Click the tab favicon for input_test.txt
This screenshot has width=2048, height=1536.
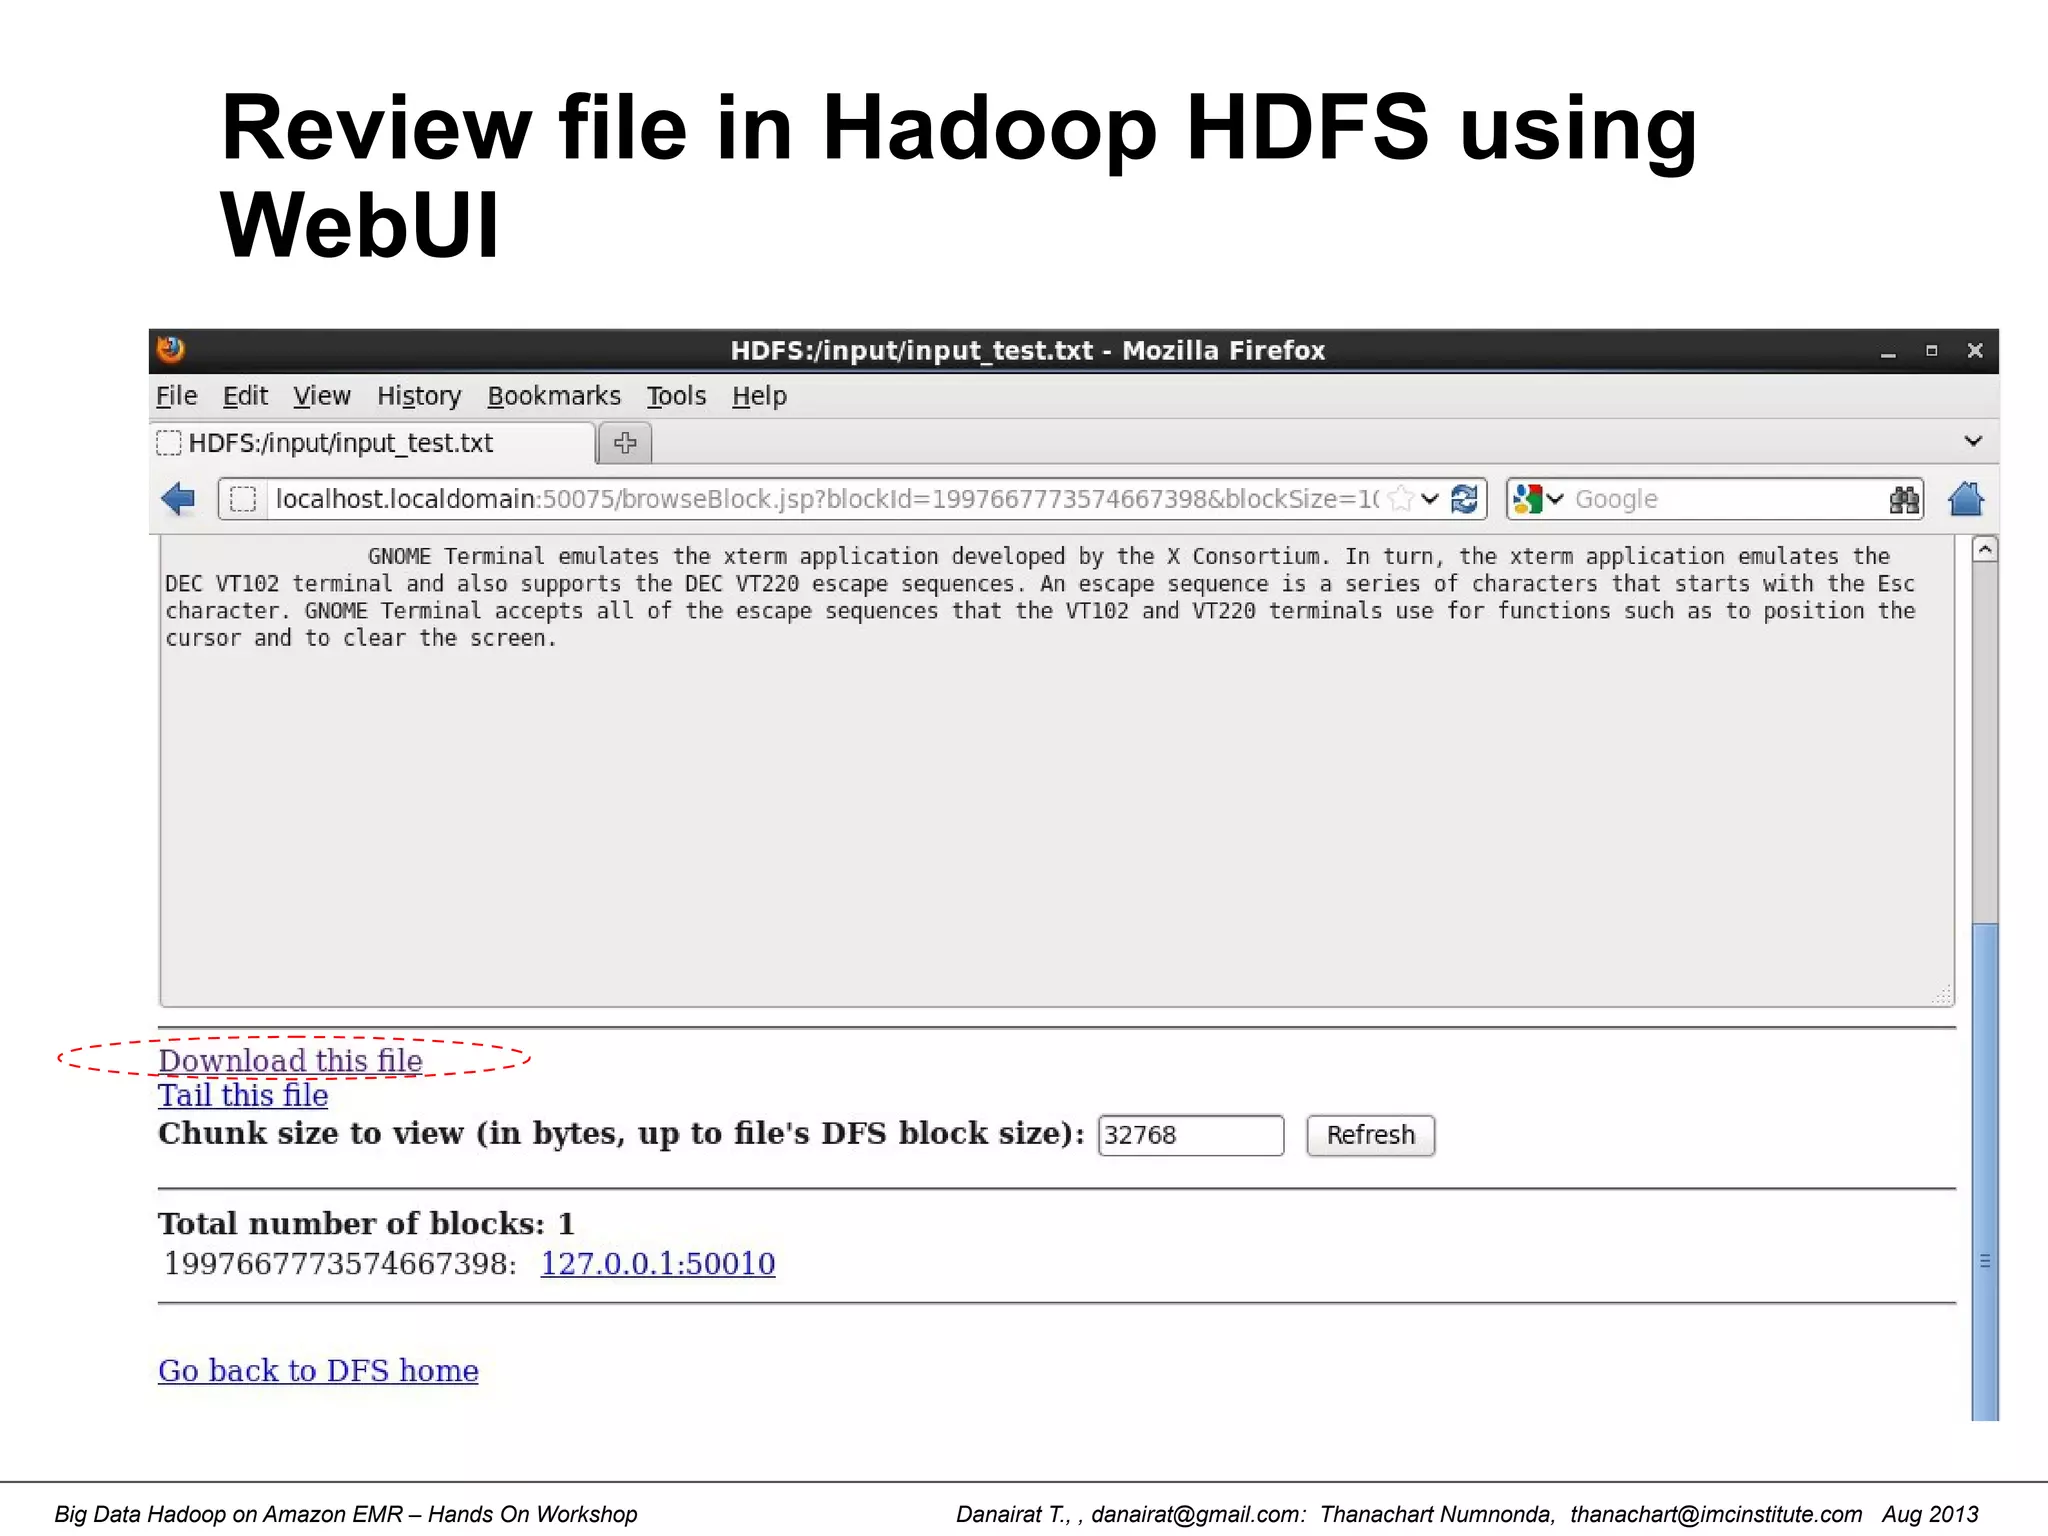[x=169, y=443]
